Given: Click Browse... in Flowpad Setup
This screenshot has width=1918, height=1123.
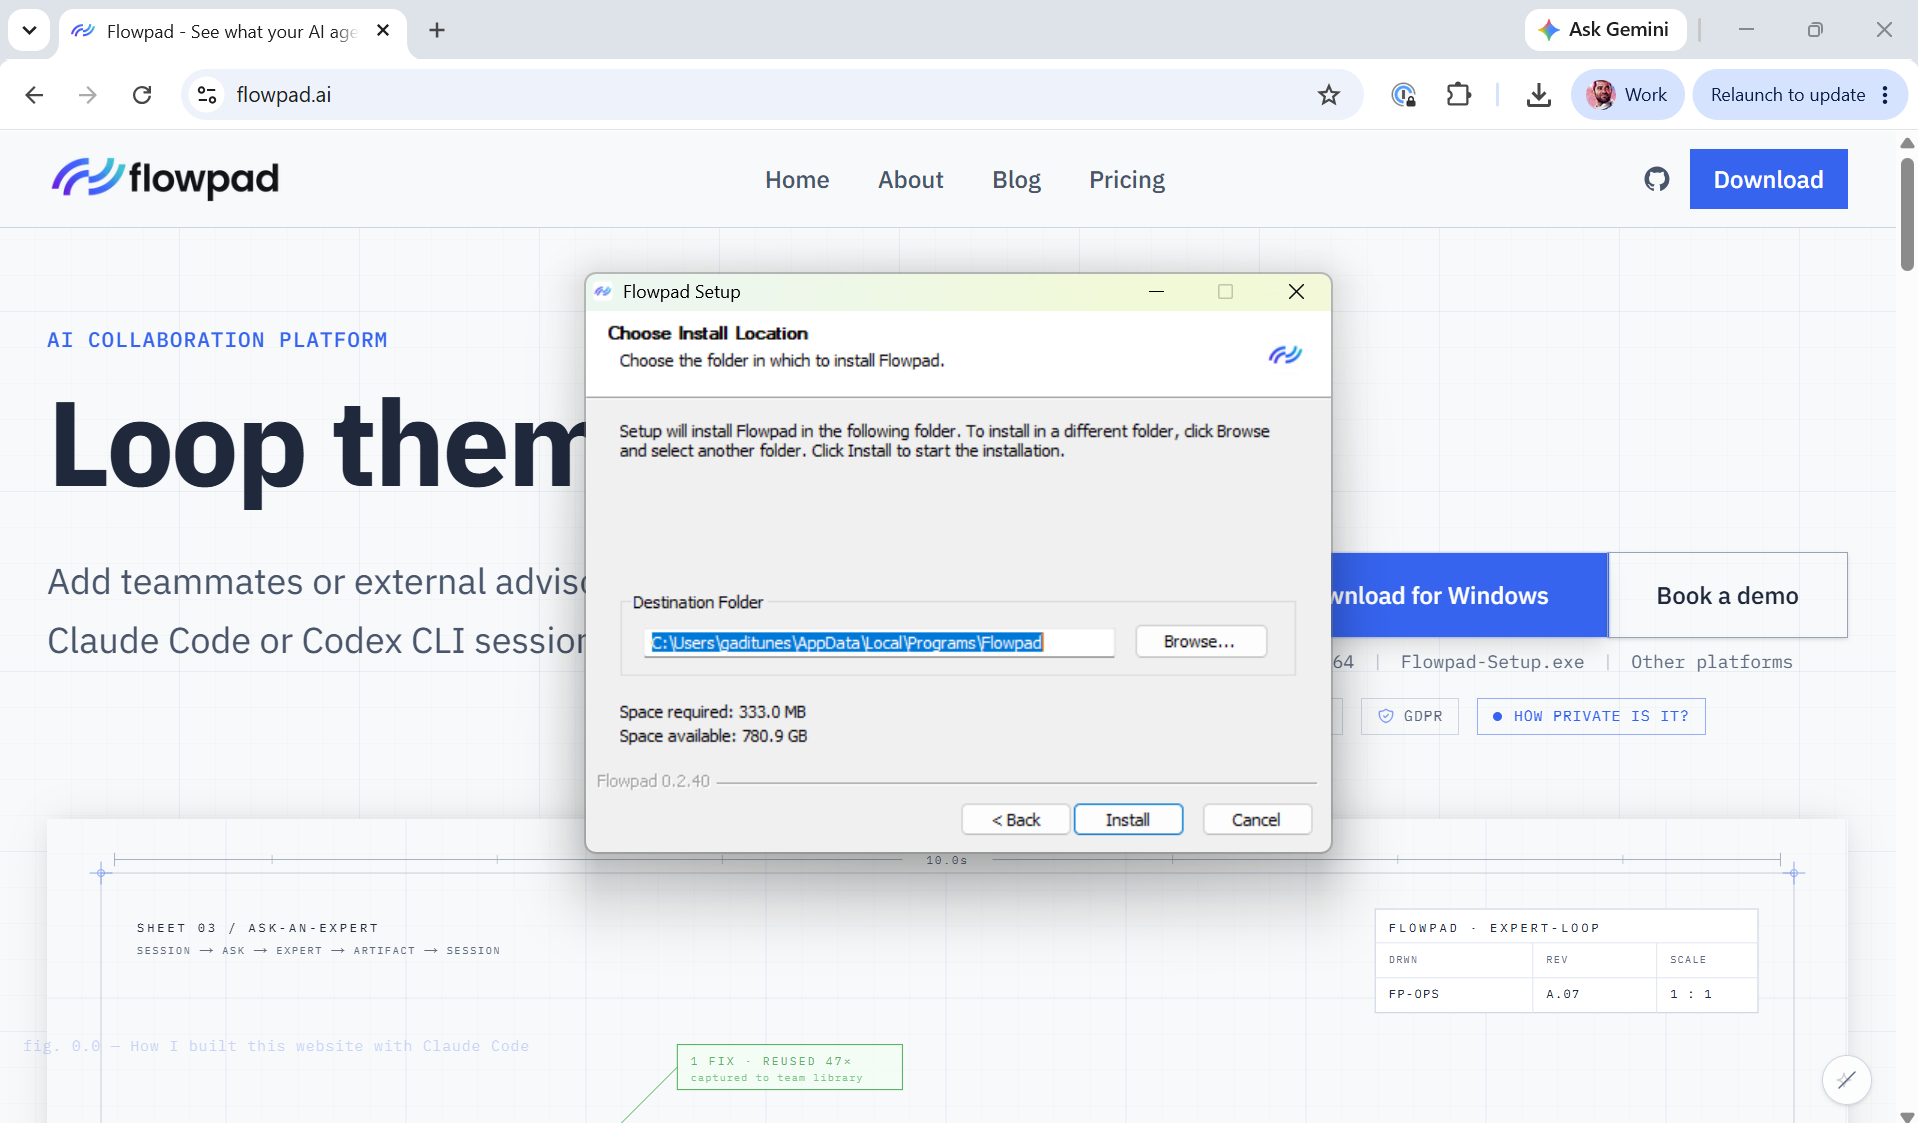Looking at the screenshot, I should [1201, 642].
